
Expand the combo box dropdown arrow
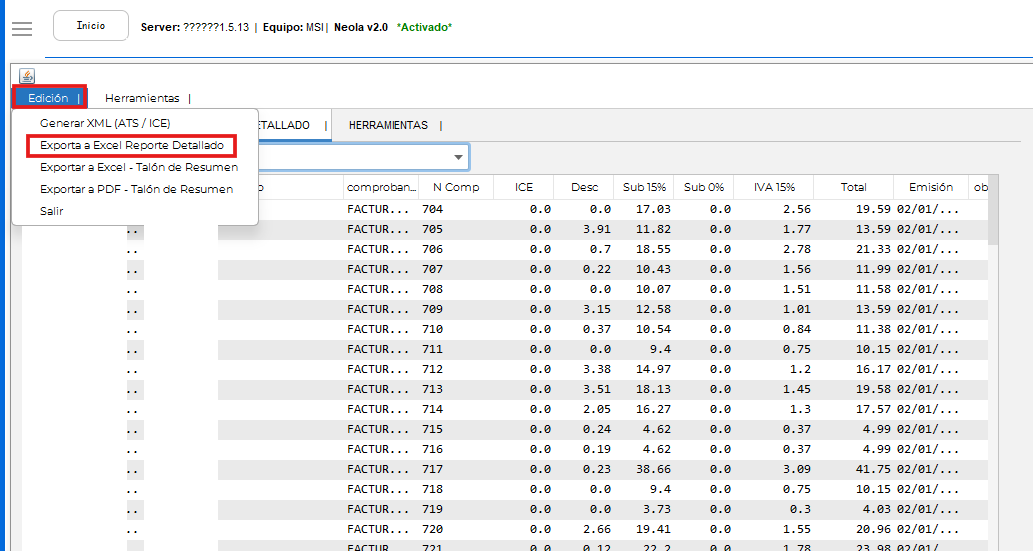tap(459, 158)
